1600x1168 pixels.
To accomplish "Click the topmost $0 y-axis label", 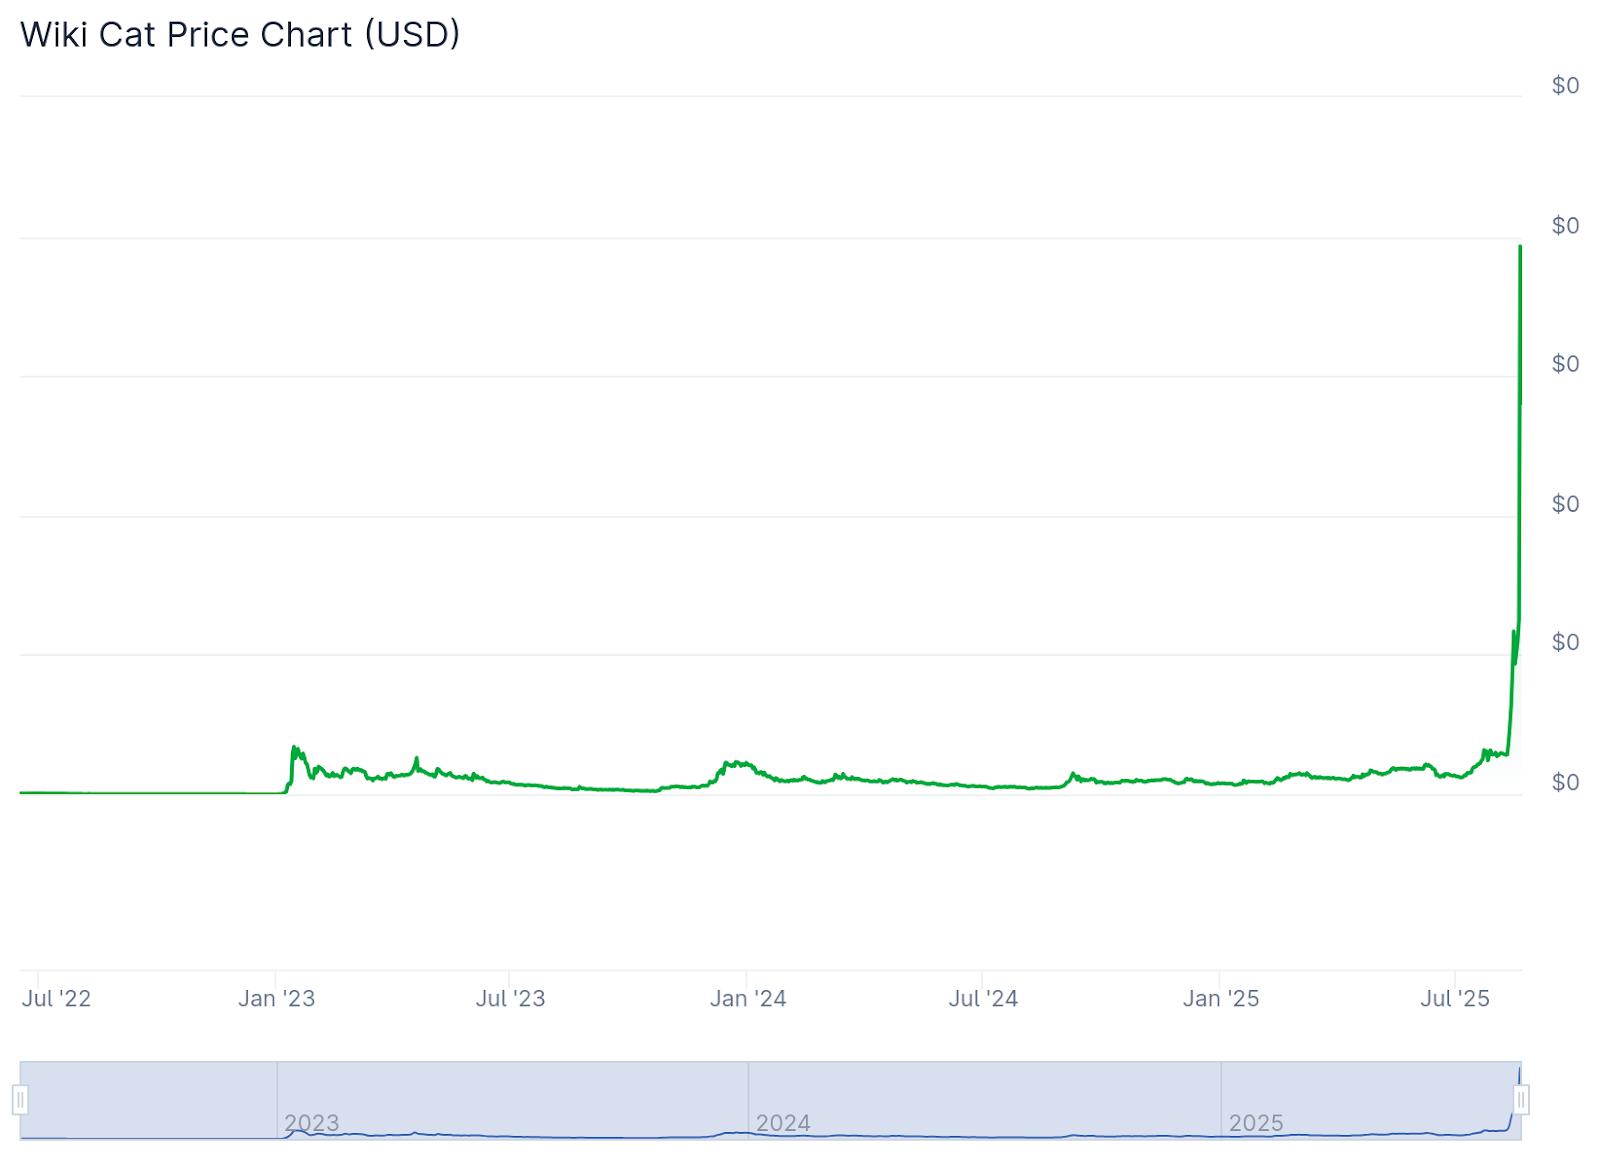I will 1565,86.
